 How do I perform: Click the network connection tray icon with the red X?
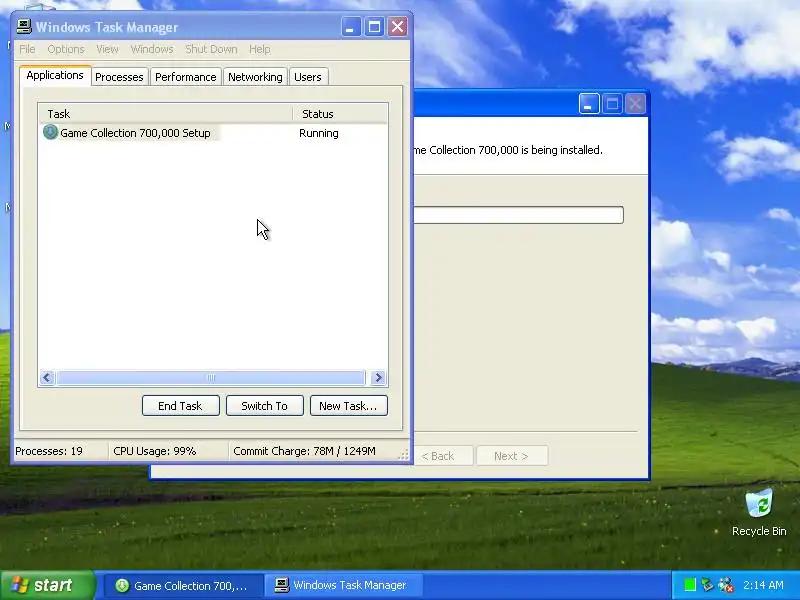point(726,585)
